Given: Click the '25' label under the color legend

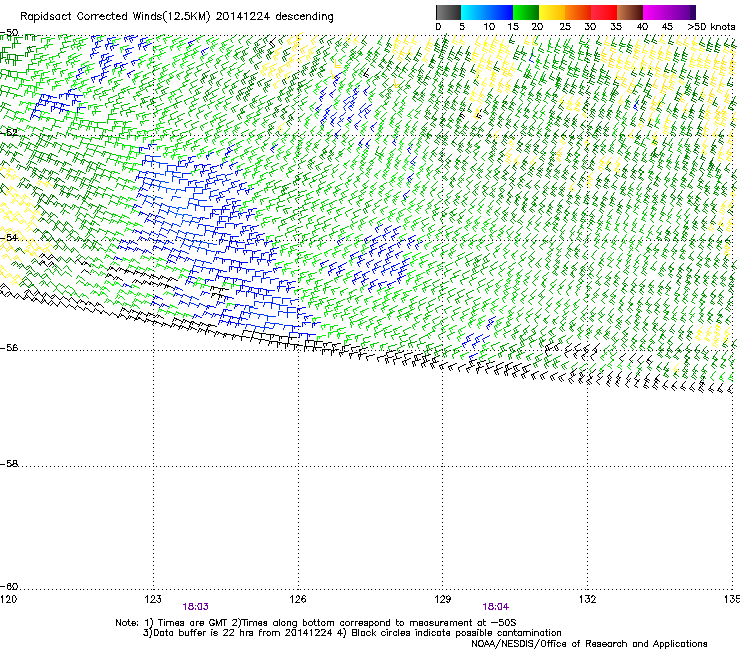Looking at the screenshot, I should (565, 27).
